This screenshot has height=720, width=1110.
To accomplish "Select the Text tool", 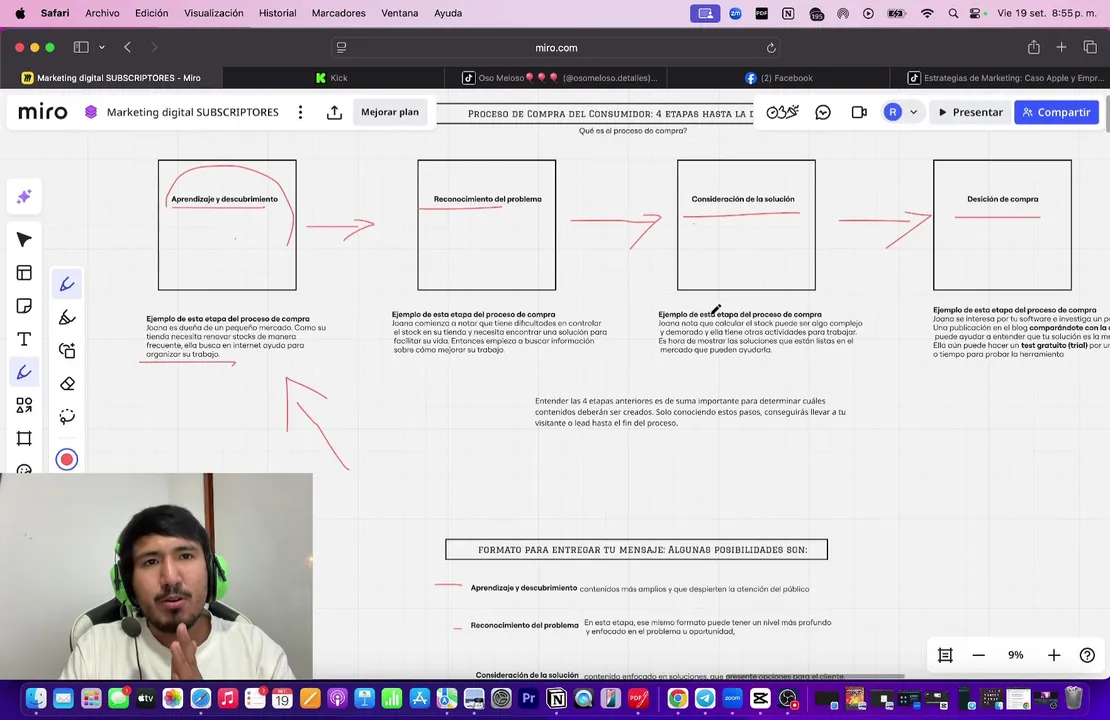I will 24,339.
